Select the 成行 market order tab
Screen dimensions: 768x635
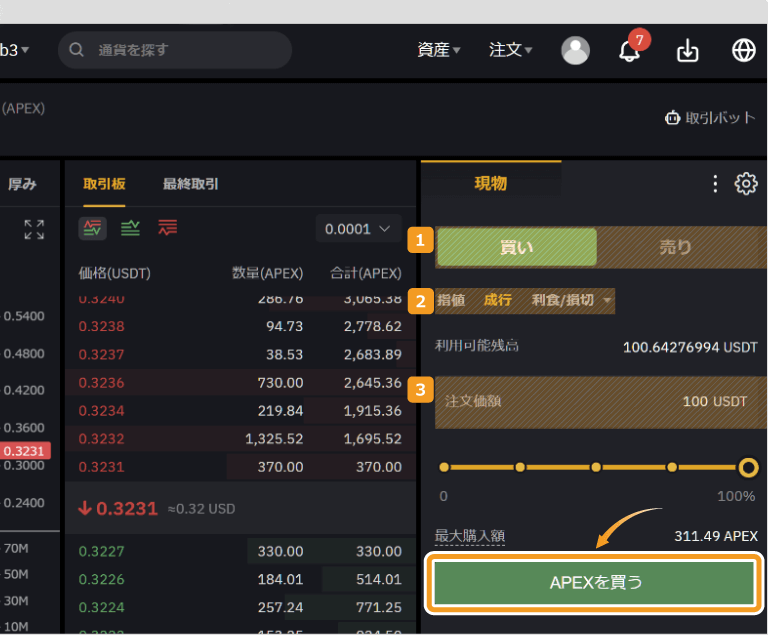(498, 300)
